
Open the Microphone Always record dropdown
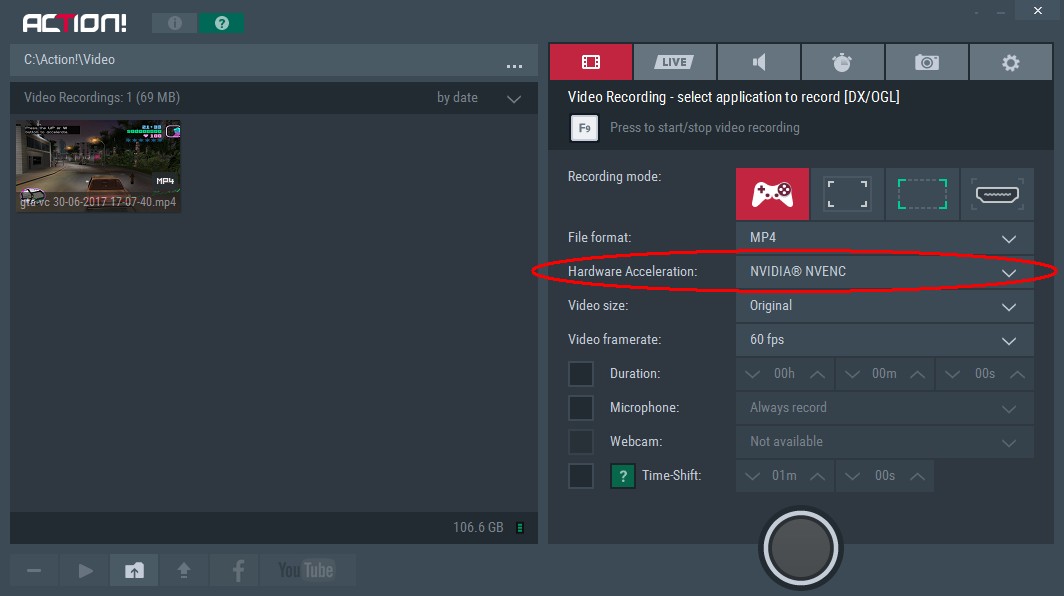tap(885, 408)
